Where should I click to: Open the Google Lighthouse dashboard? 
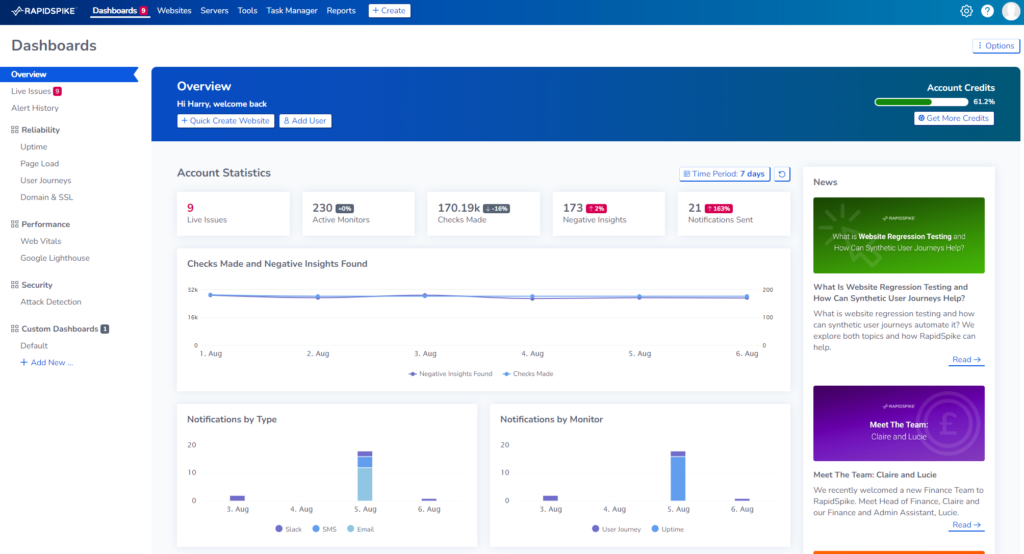[55, 258]
